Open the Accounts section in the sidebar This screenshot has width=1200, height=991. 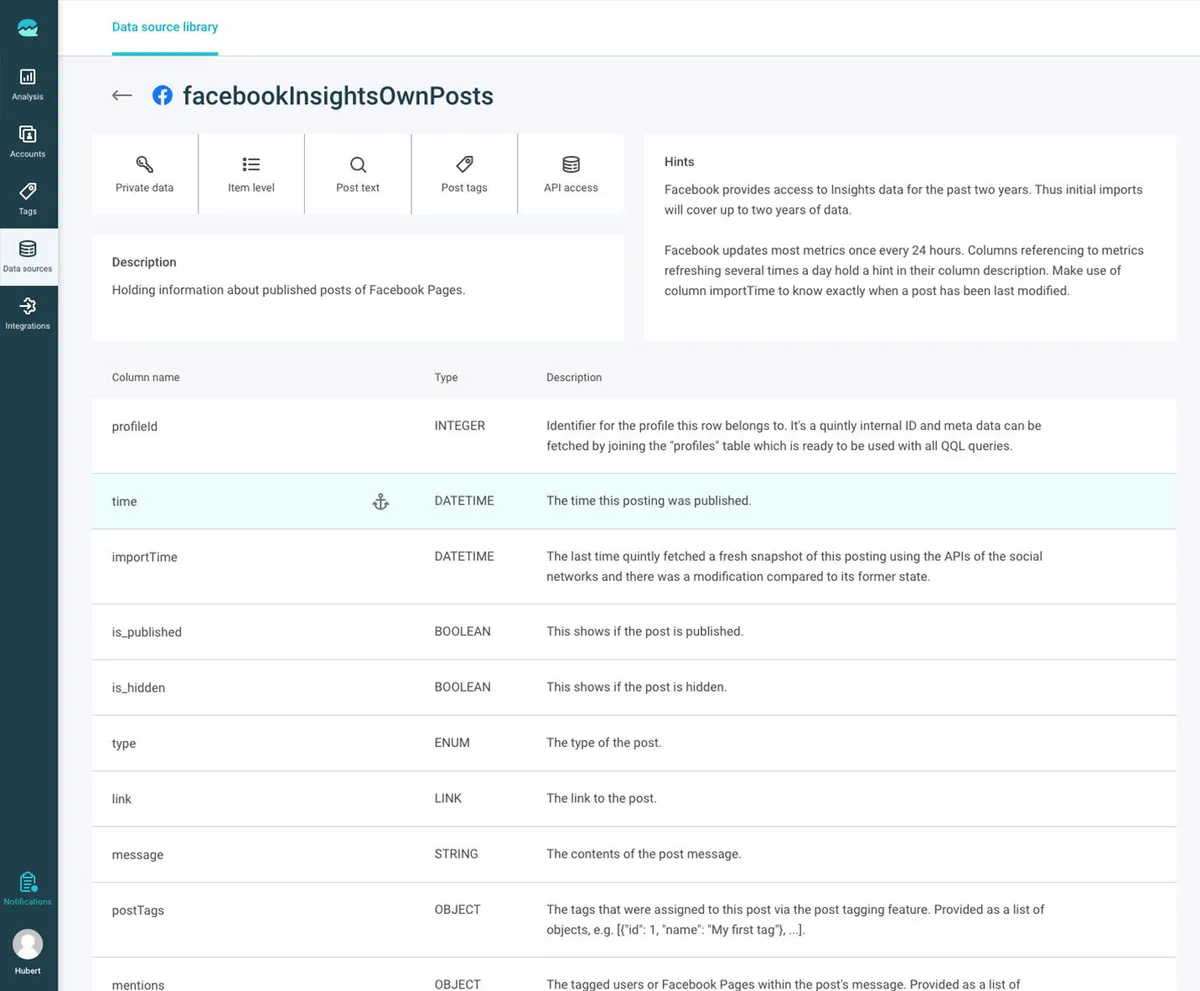pos(27,139)
